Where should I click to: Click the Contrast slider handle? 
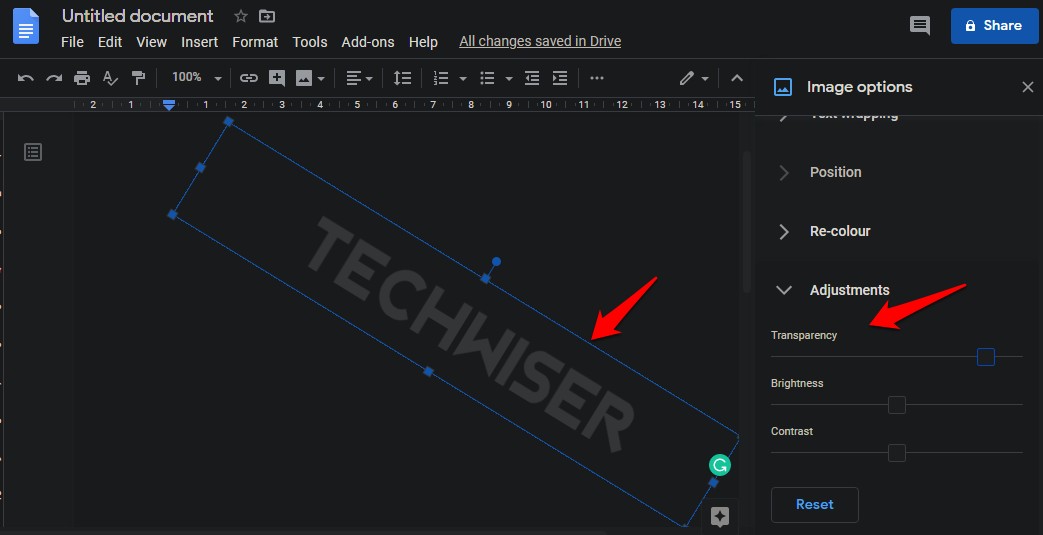pyautogui.click(x=897, y=452)
